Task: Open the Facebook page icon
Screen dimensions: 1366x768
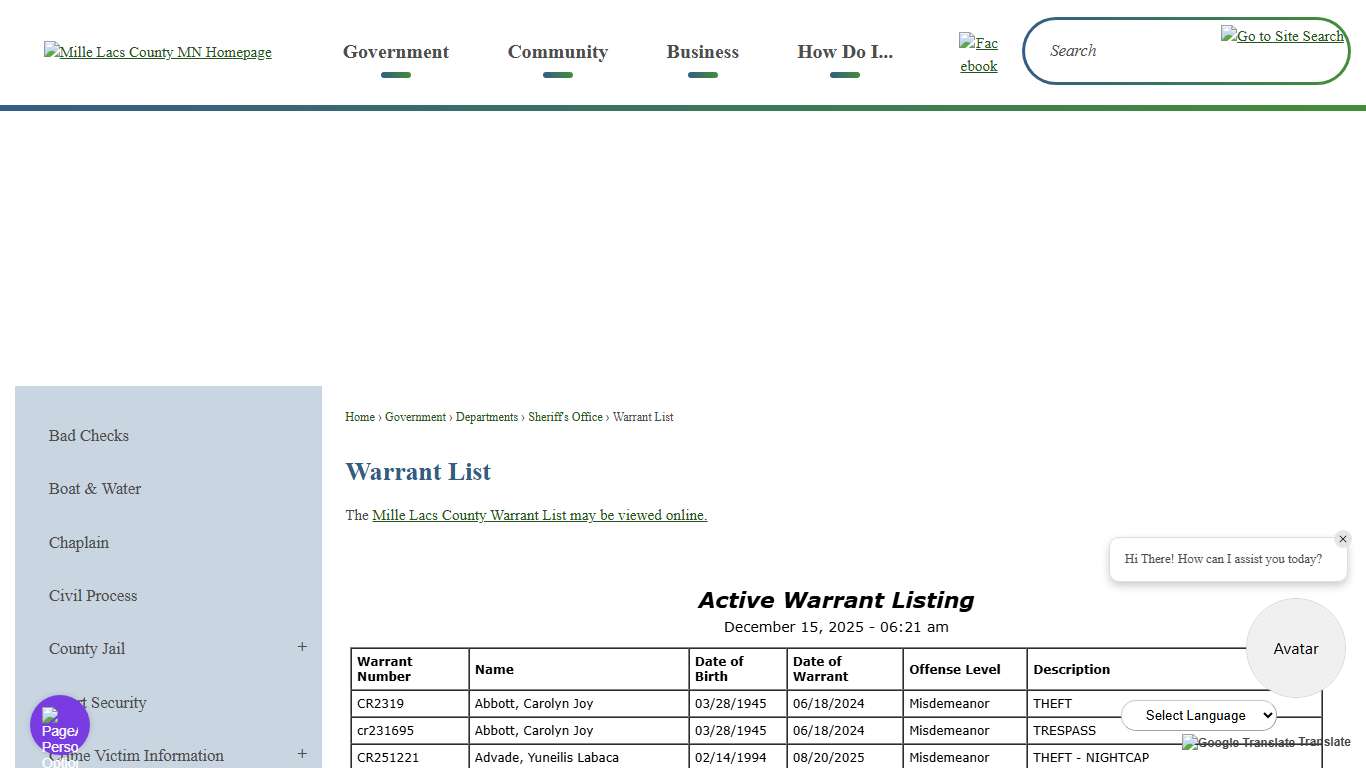Action: 978,53
